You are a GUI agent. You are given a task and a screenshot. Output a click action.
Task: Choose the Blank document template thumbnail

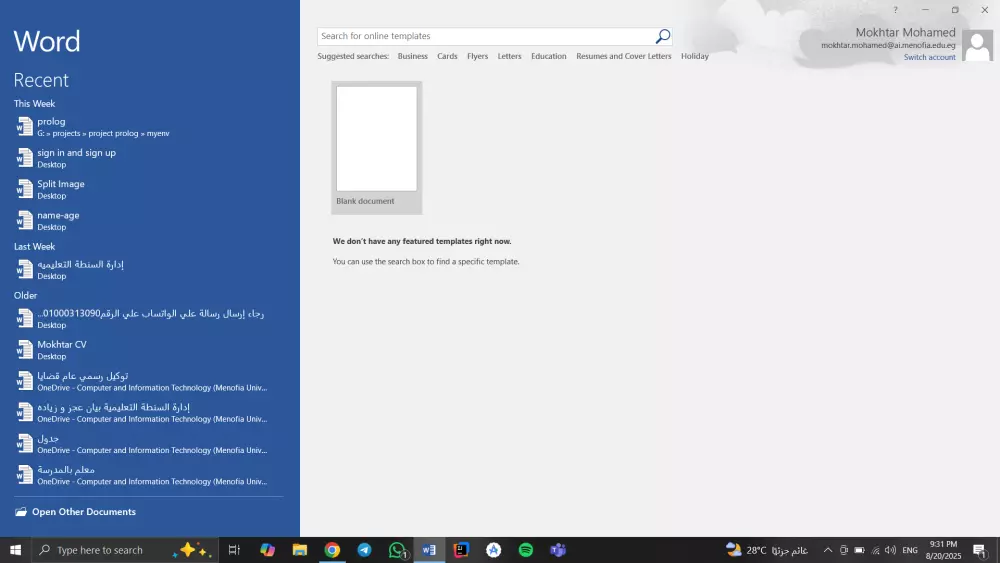point(376,147)
